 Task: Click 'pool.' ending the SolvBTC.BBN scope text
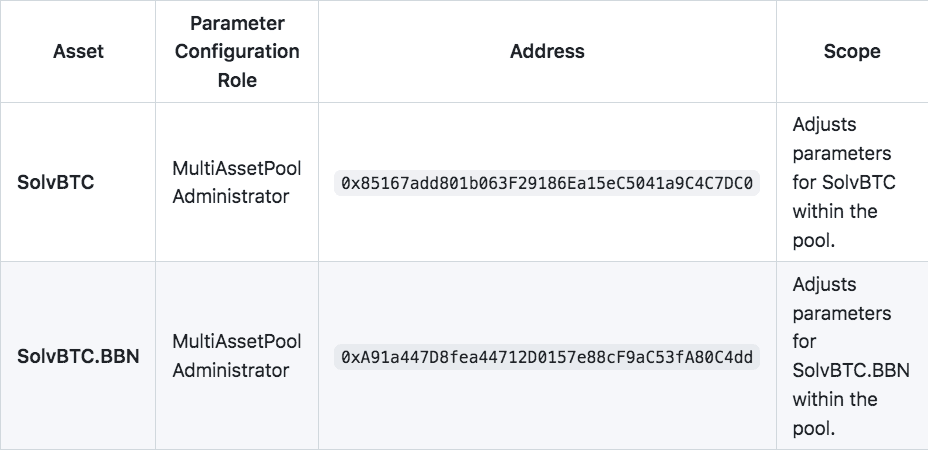pos(813,429)
